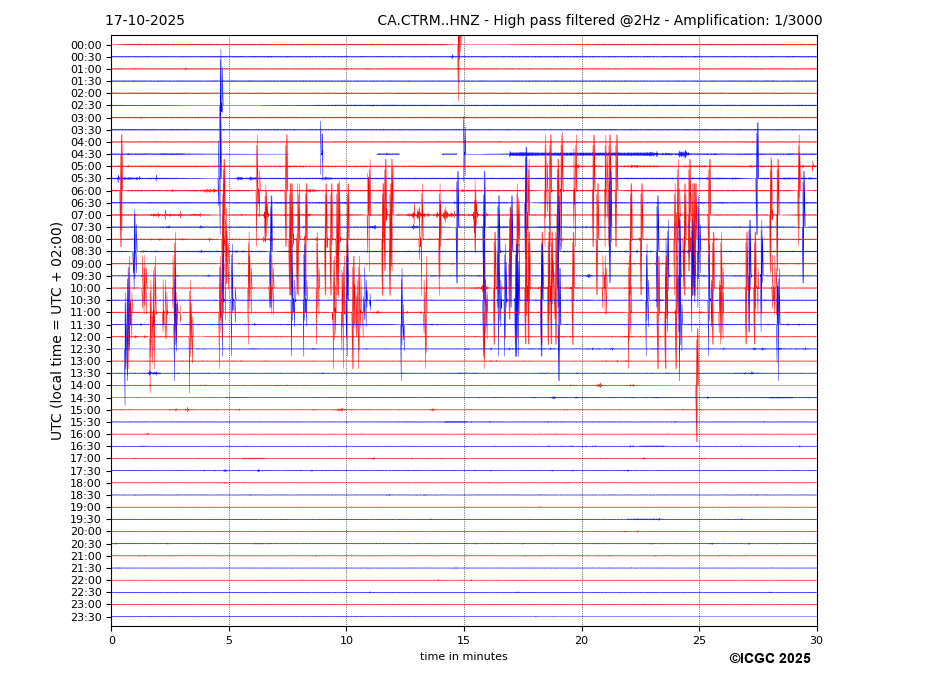Select the 17:00 time row label
Image resolution: width=927 pixels, height=696 pixels.
click(x=86, y=459)
